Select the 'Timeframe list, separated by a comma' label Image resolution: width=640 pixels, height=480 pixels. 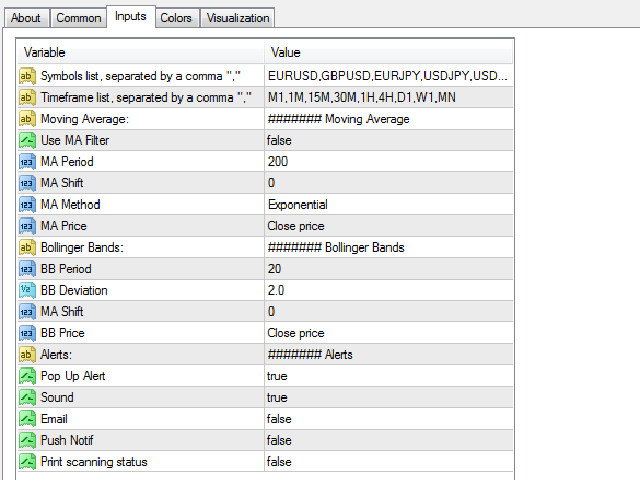point(146,98)
